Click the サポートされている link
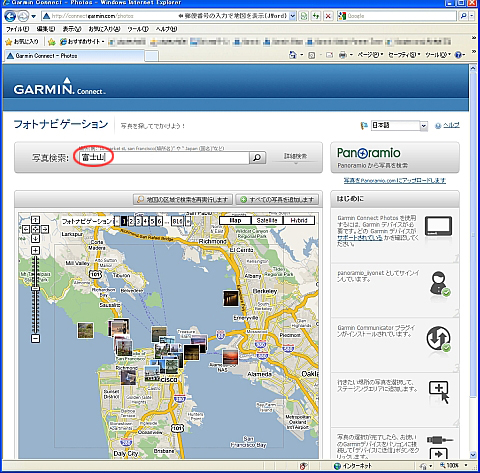 360,238
